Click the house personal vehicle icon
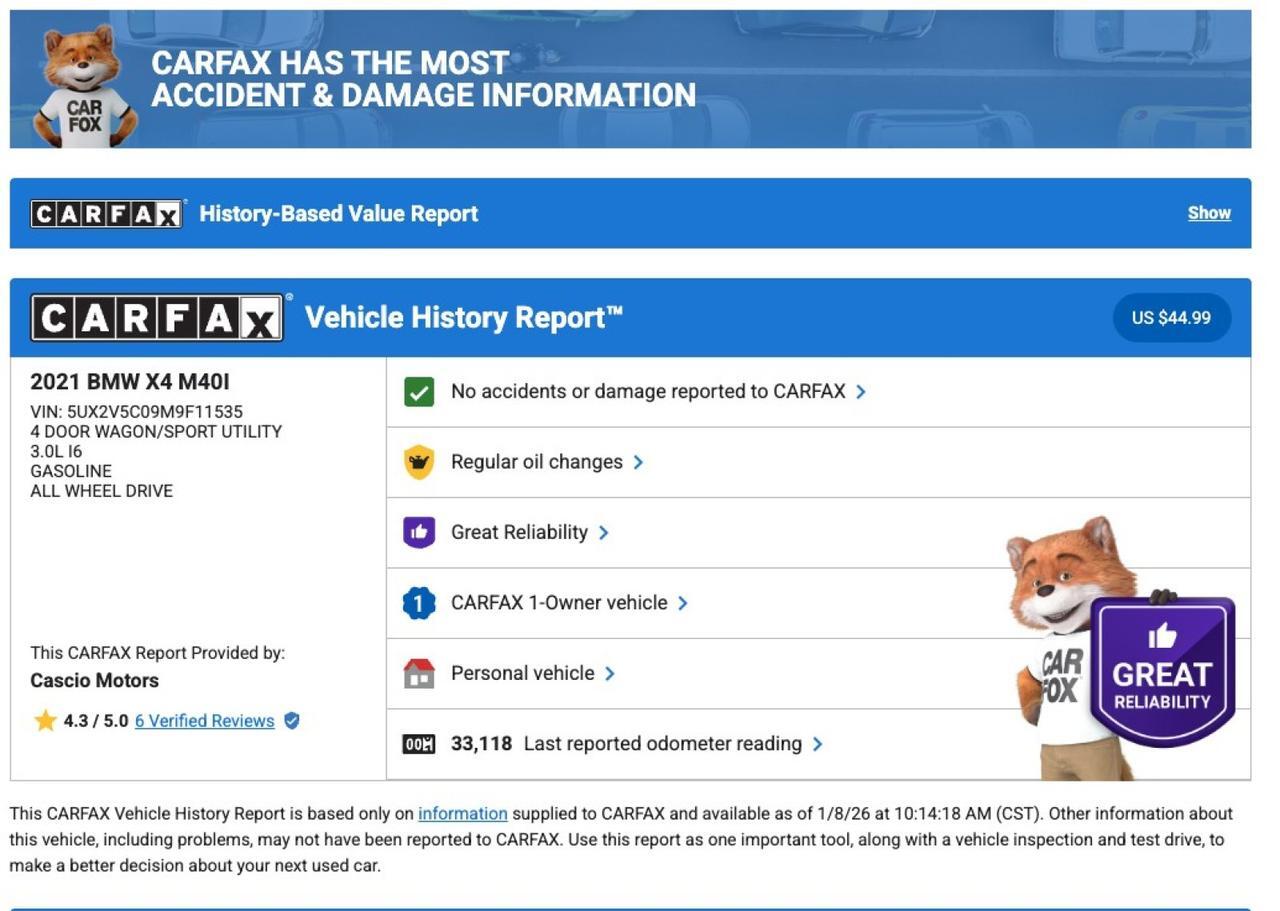The width and height of the screenshot is (1280, 911). tap(419, 673)
